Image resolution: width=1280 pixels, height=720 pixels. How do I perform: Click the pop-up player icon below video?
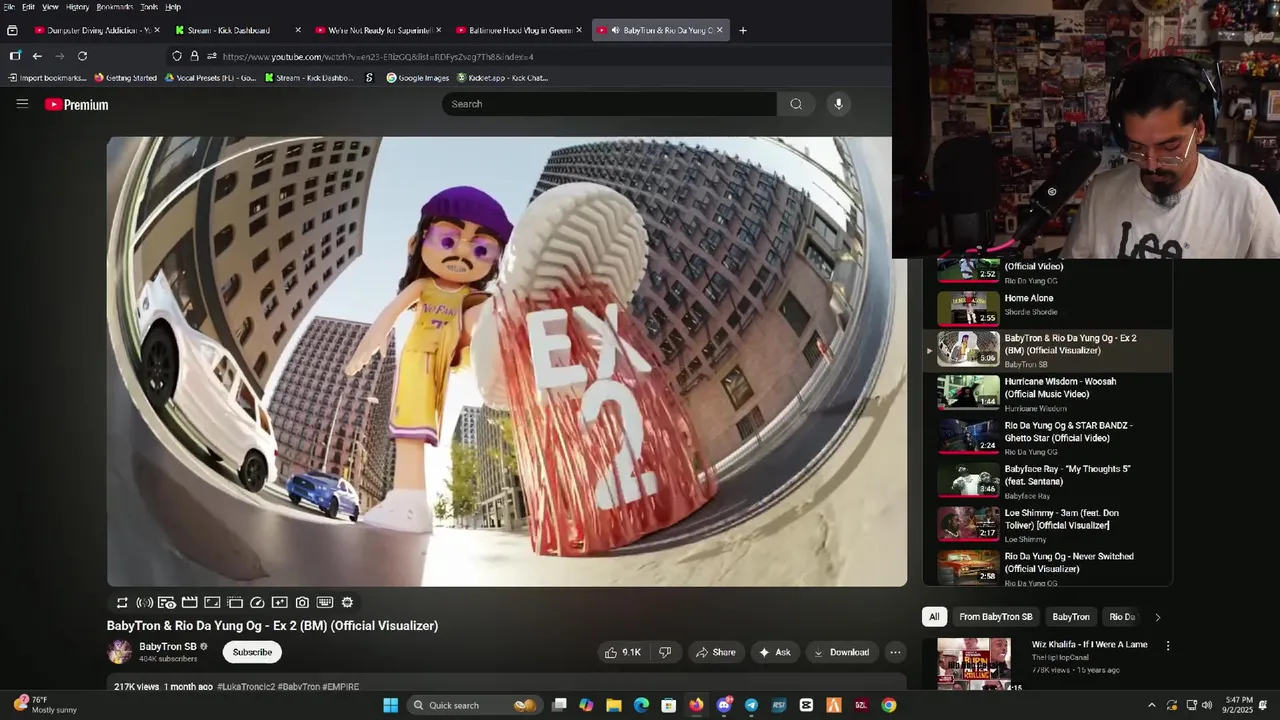[x=235, y=603]
